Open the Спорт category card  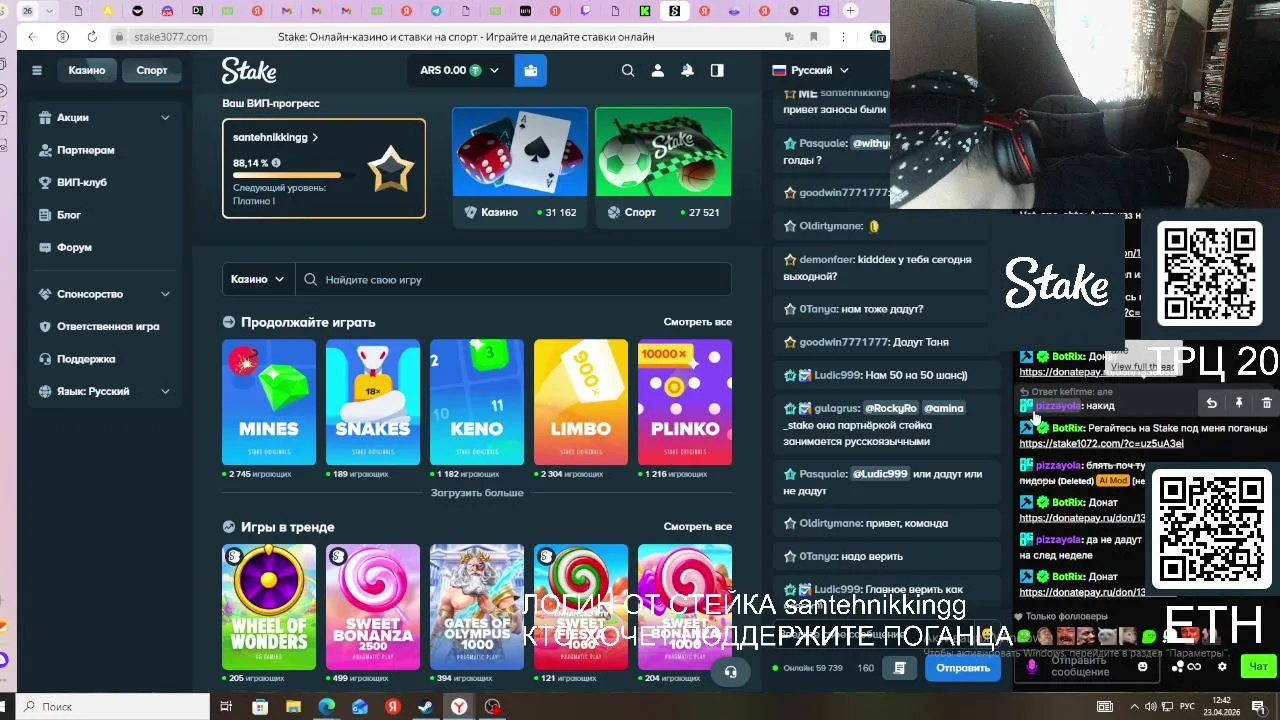point(663,167)
